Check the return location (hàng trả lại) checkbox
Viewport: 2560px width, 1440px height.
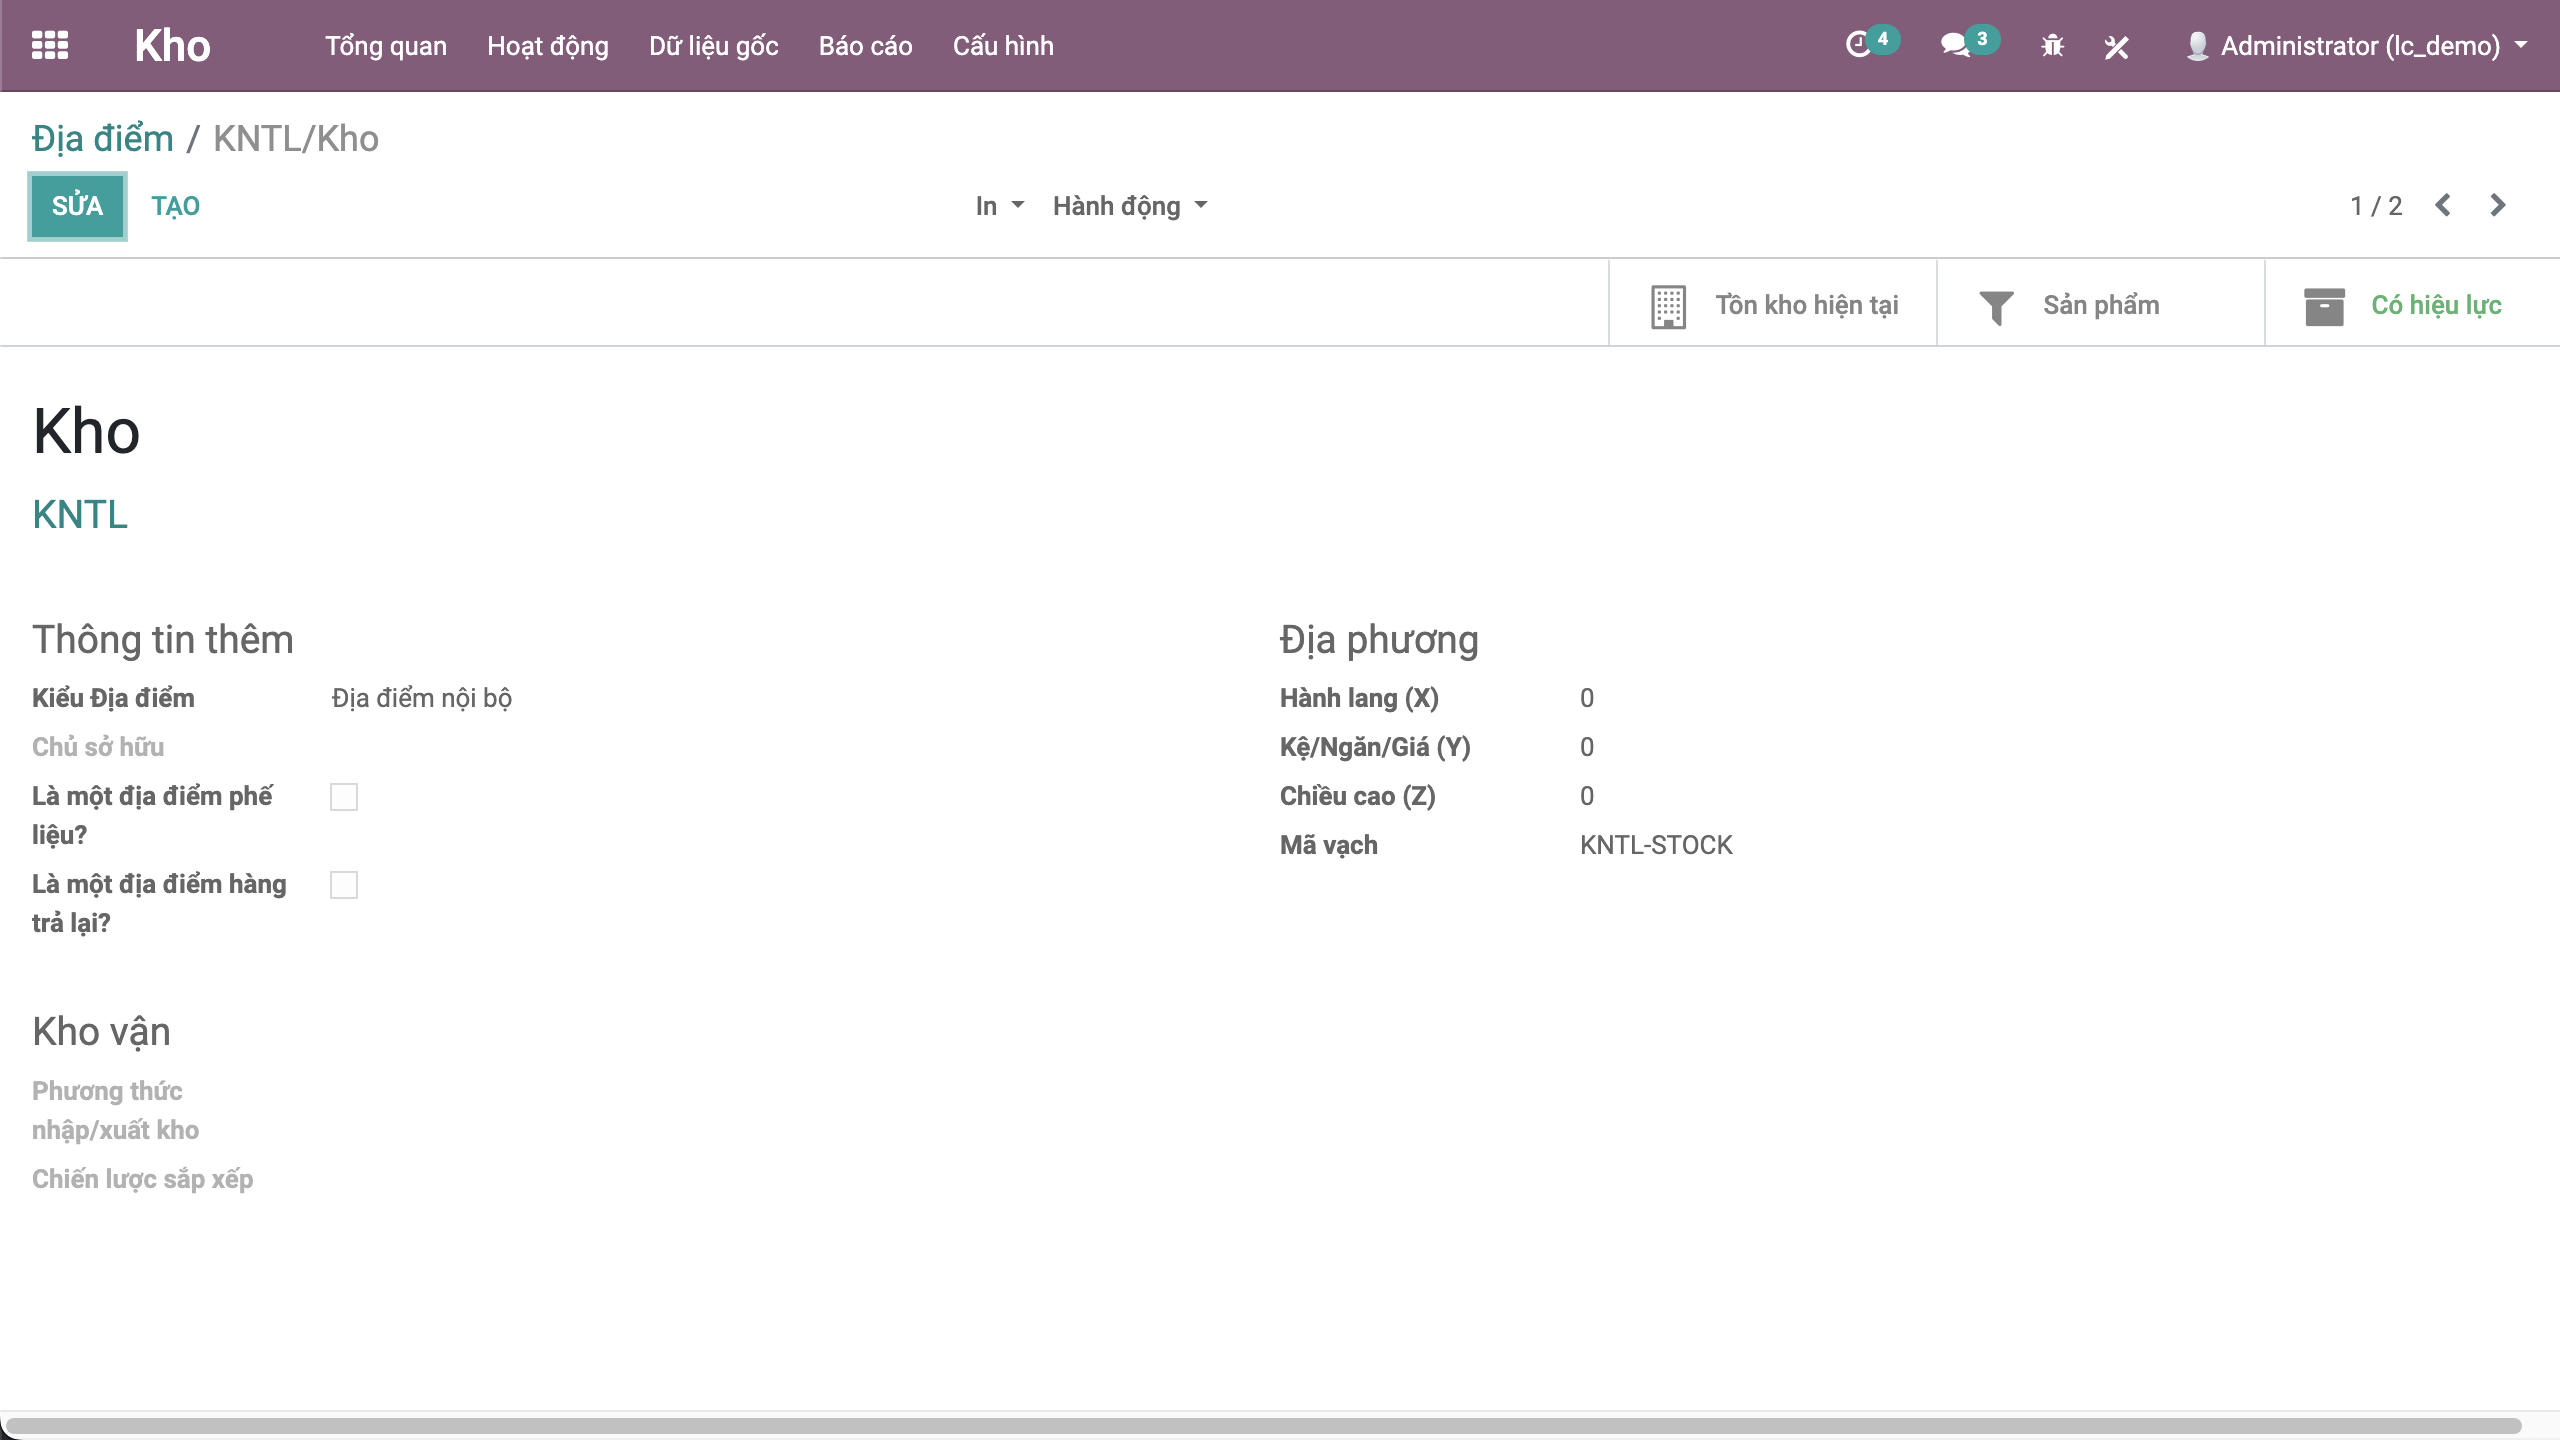coord(344,885)
